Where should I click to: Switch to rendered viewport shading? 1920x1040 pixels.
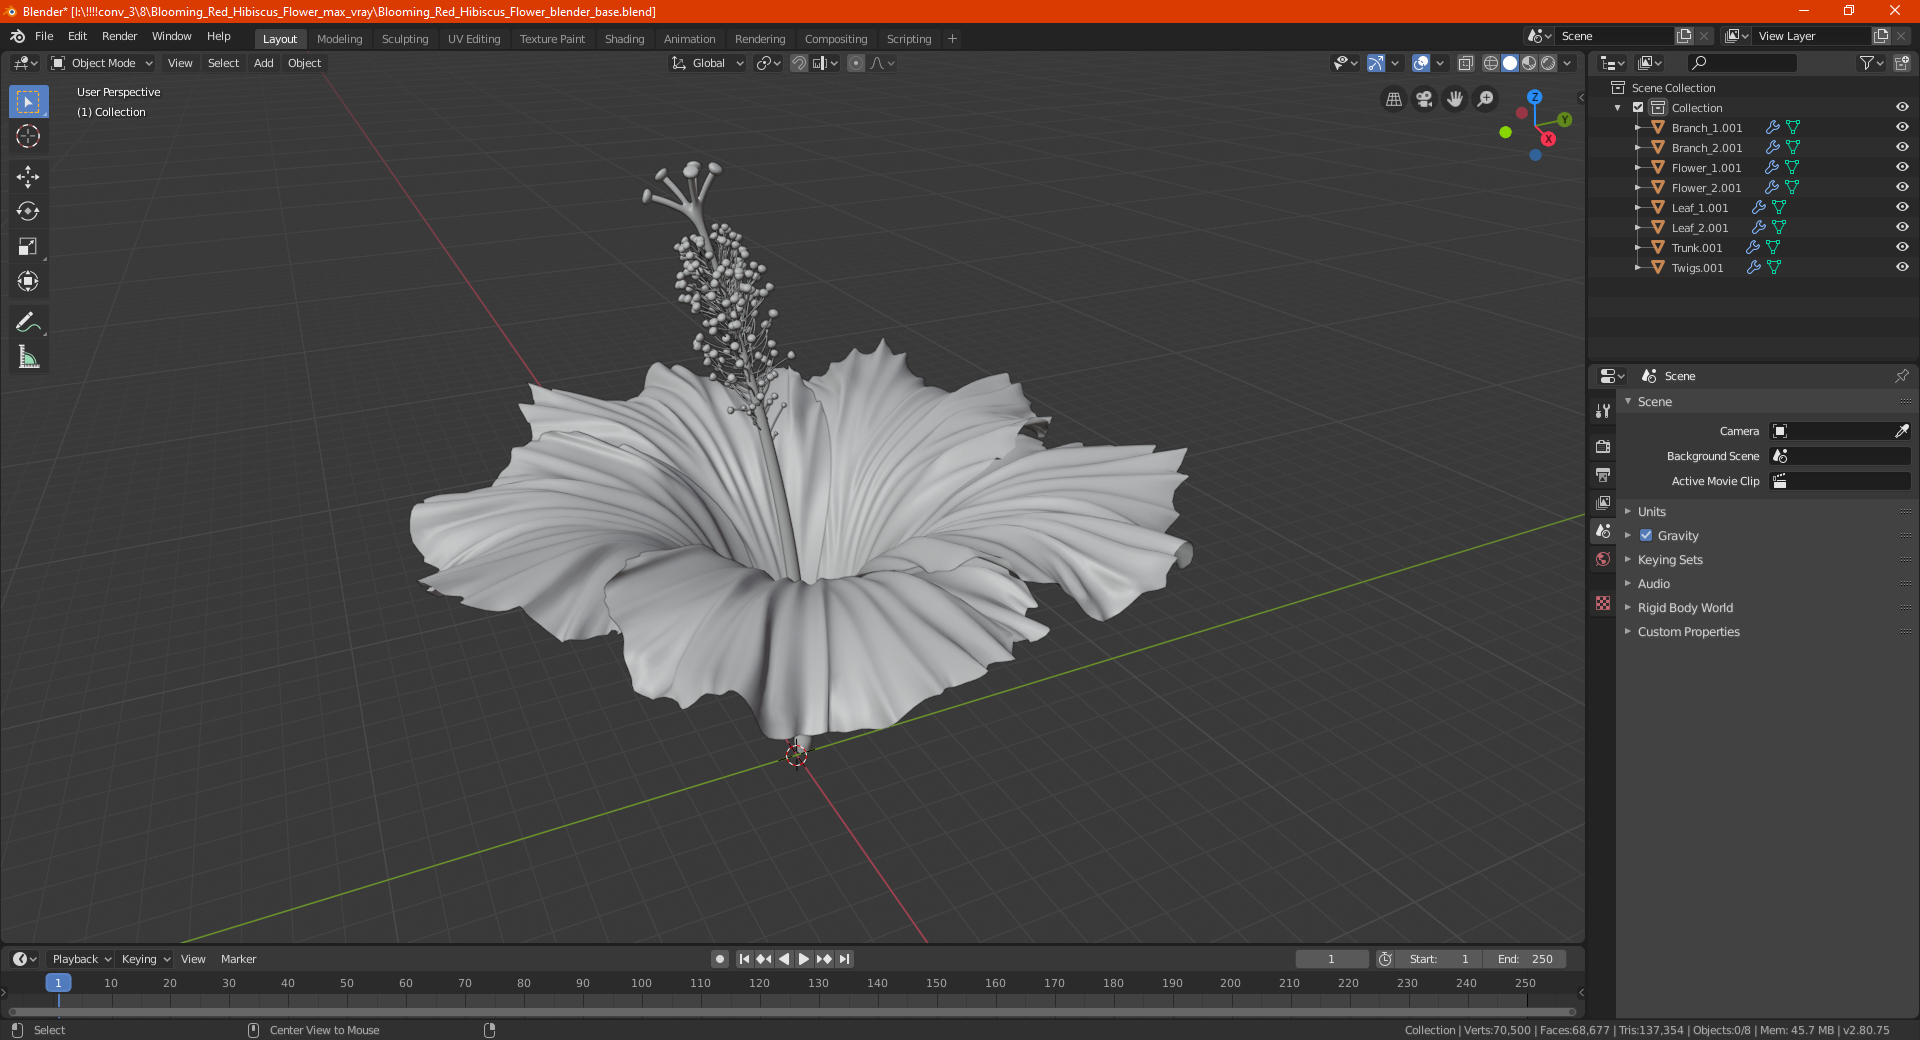(1548, 63)
